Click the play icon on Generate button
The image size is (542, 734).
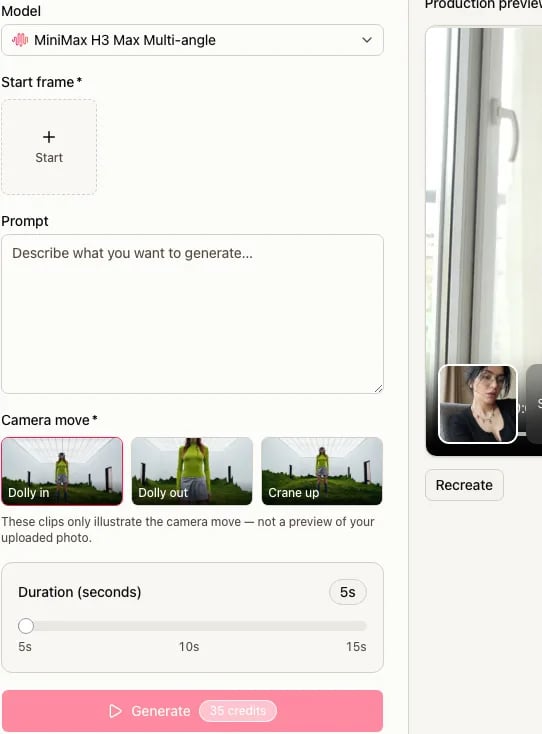pos(115,711)
